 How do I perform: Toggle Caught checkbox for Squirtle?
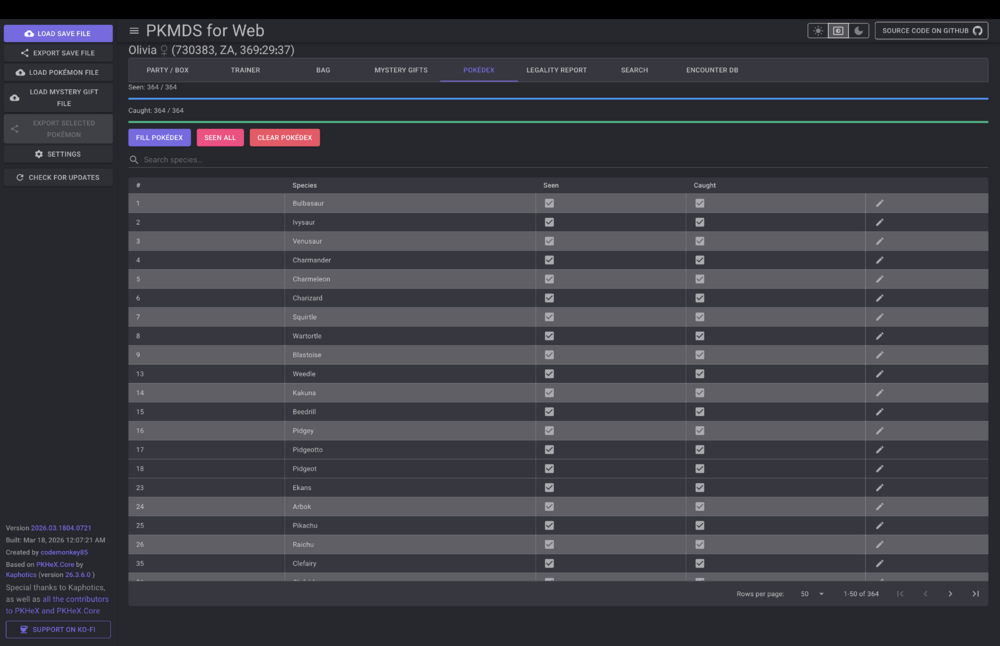[700, 317]
